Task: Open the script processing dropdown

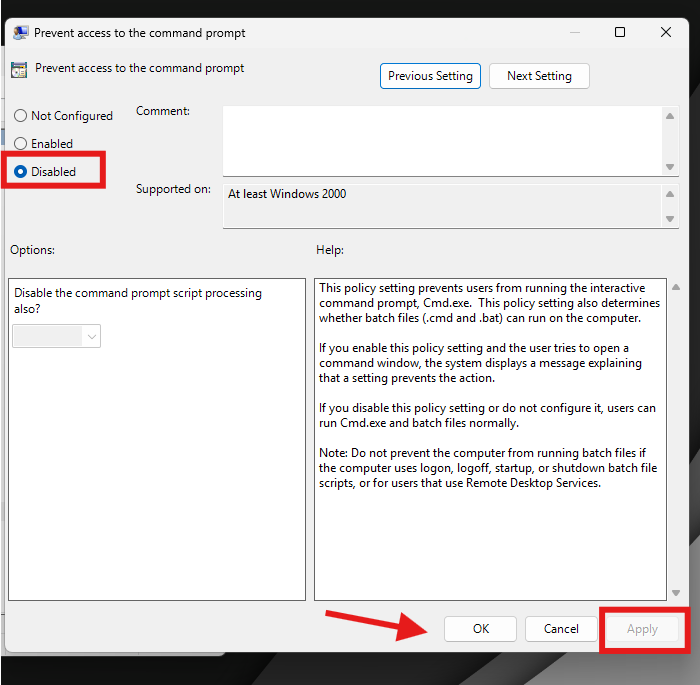Action: 56,336
